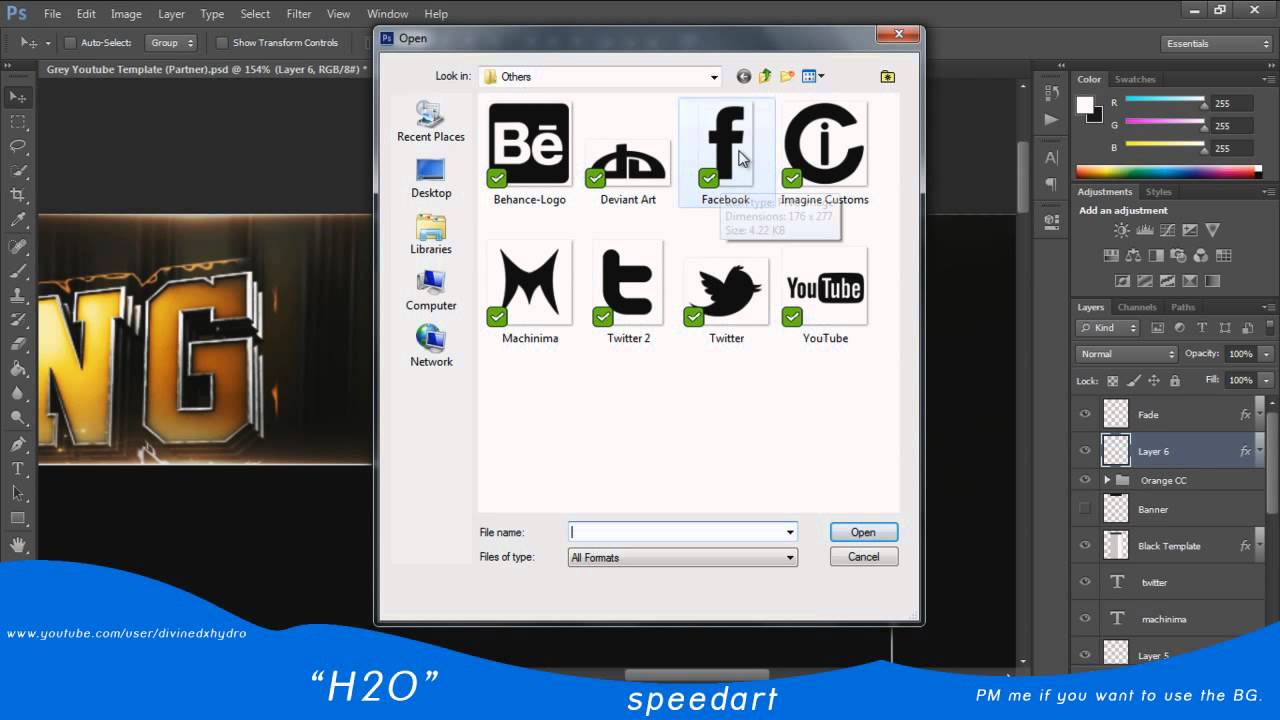
Task: Hide the Fade layer
Action: click(1085, 414)
